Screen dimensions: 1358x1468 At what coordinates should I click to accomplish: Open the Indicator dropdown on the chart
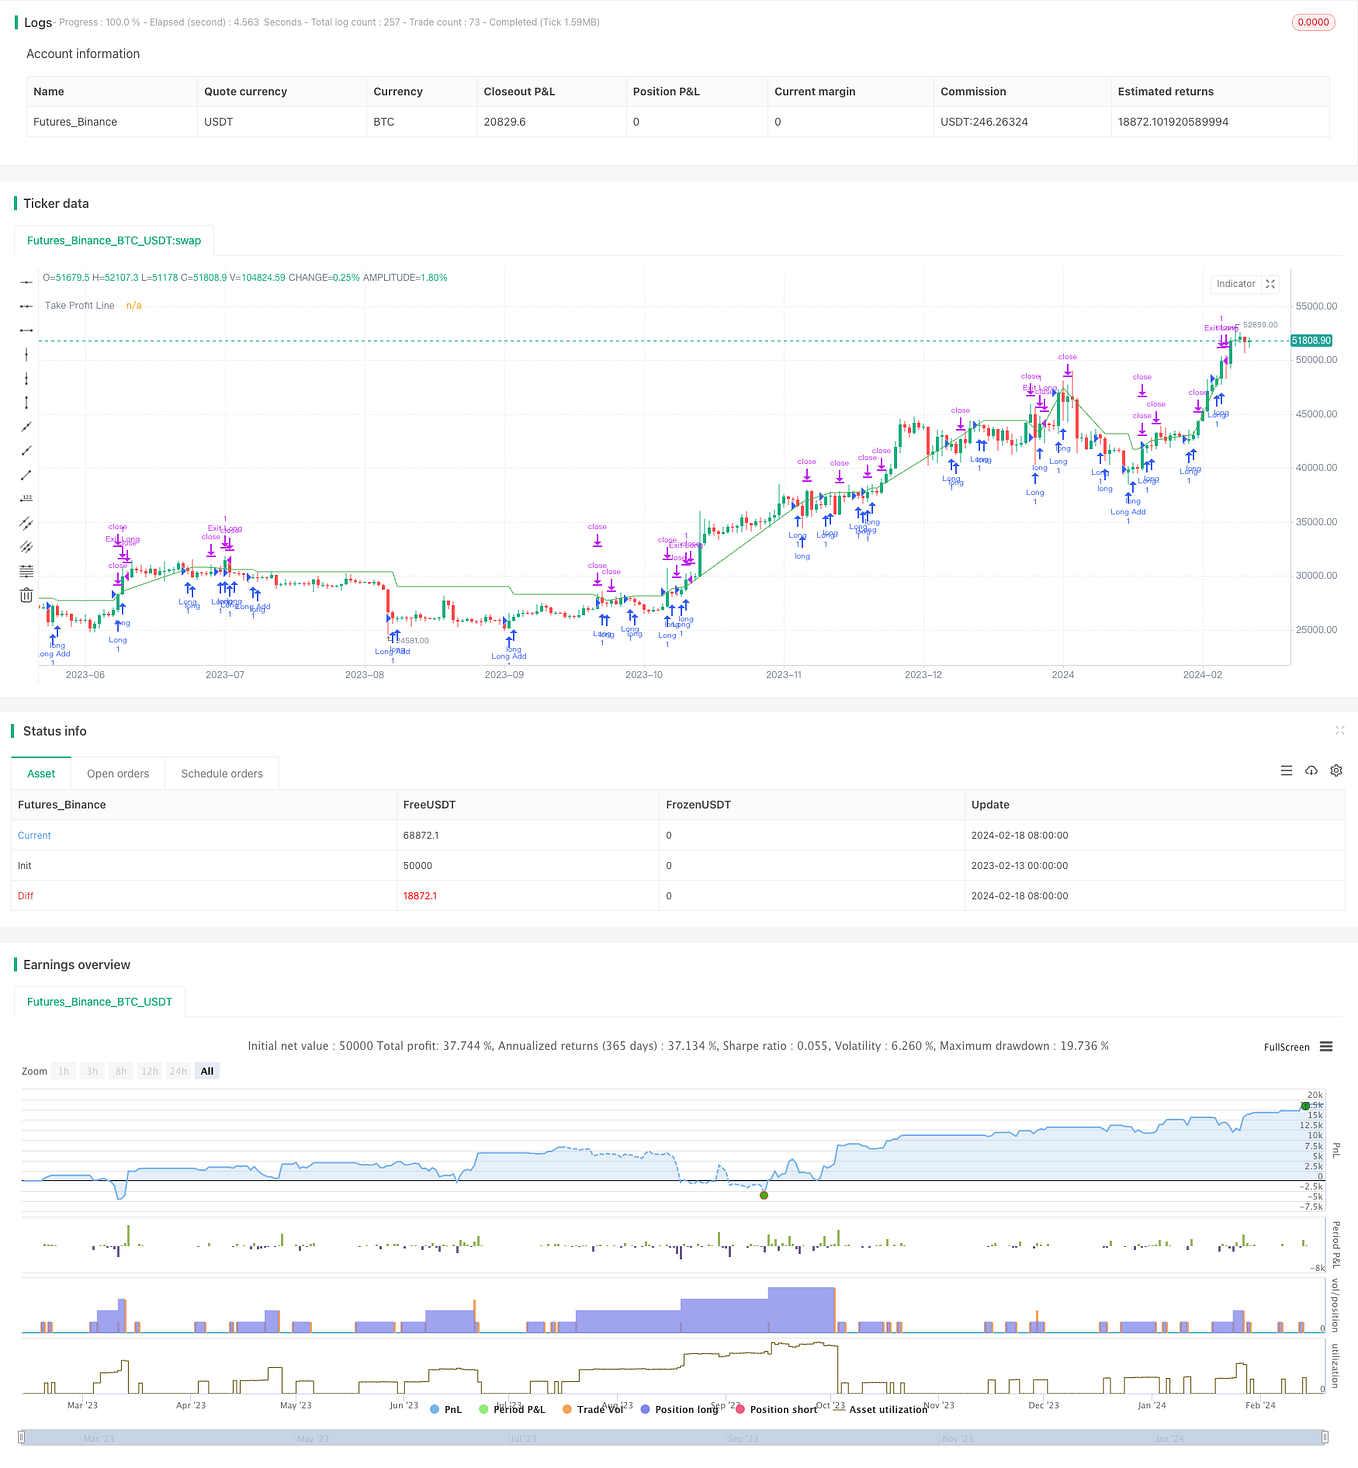coord(1236,284)
